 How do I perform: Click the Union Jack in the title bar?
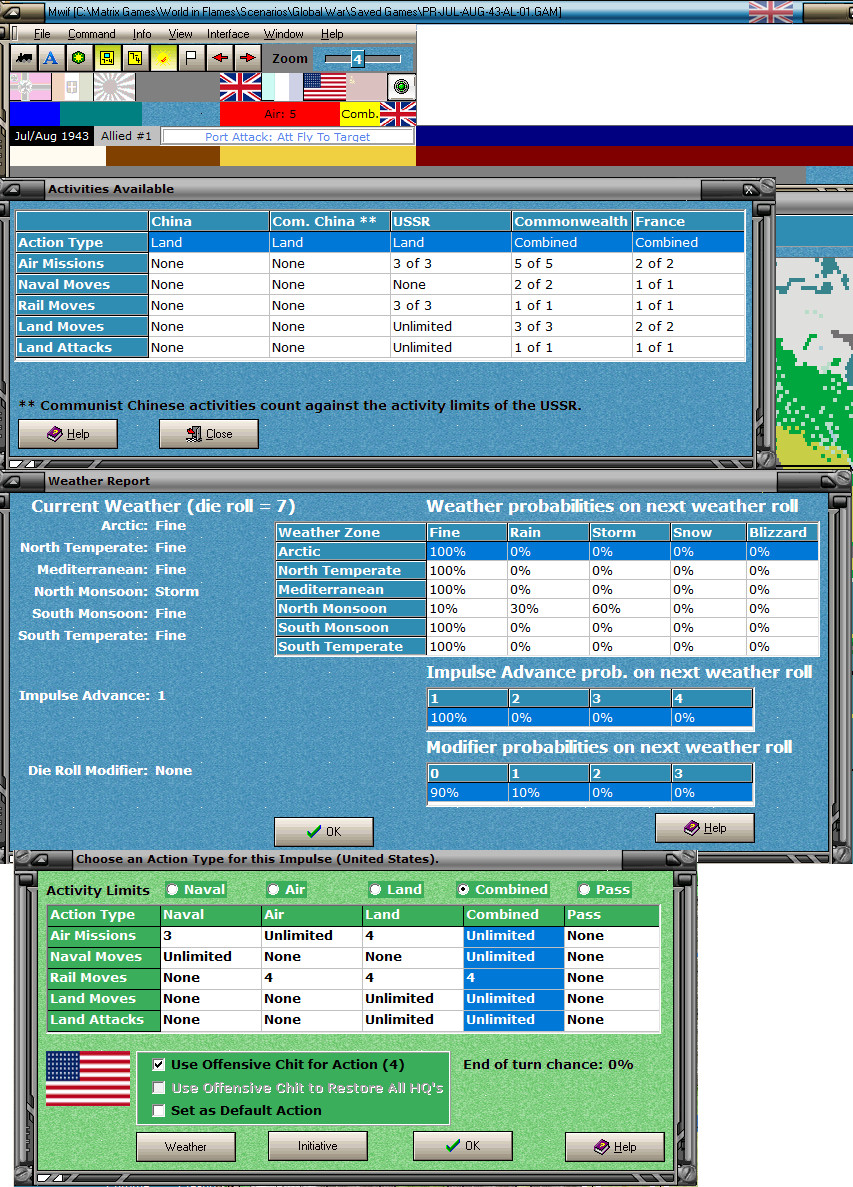(771, 11)
